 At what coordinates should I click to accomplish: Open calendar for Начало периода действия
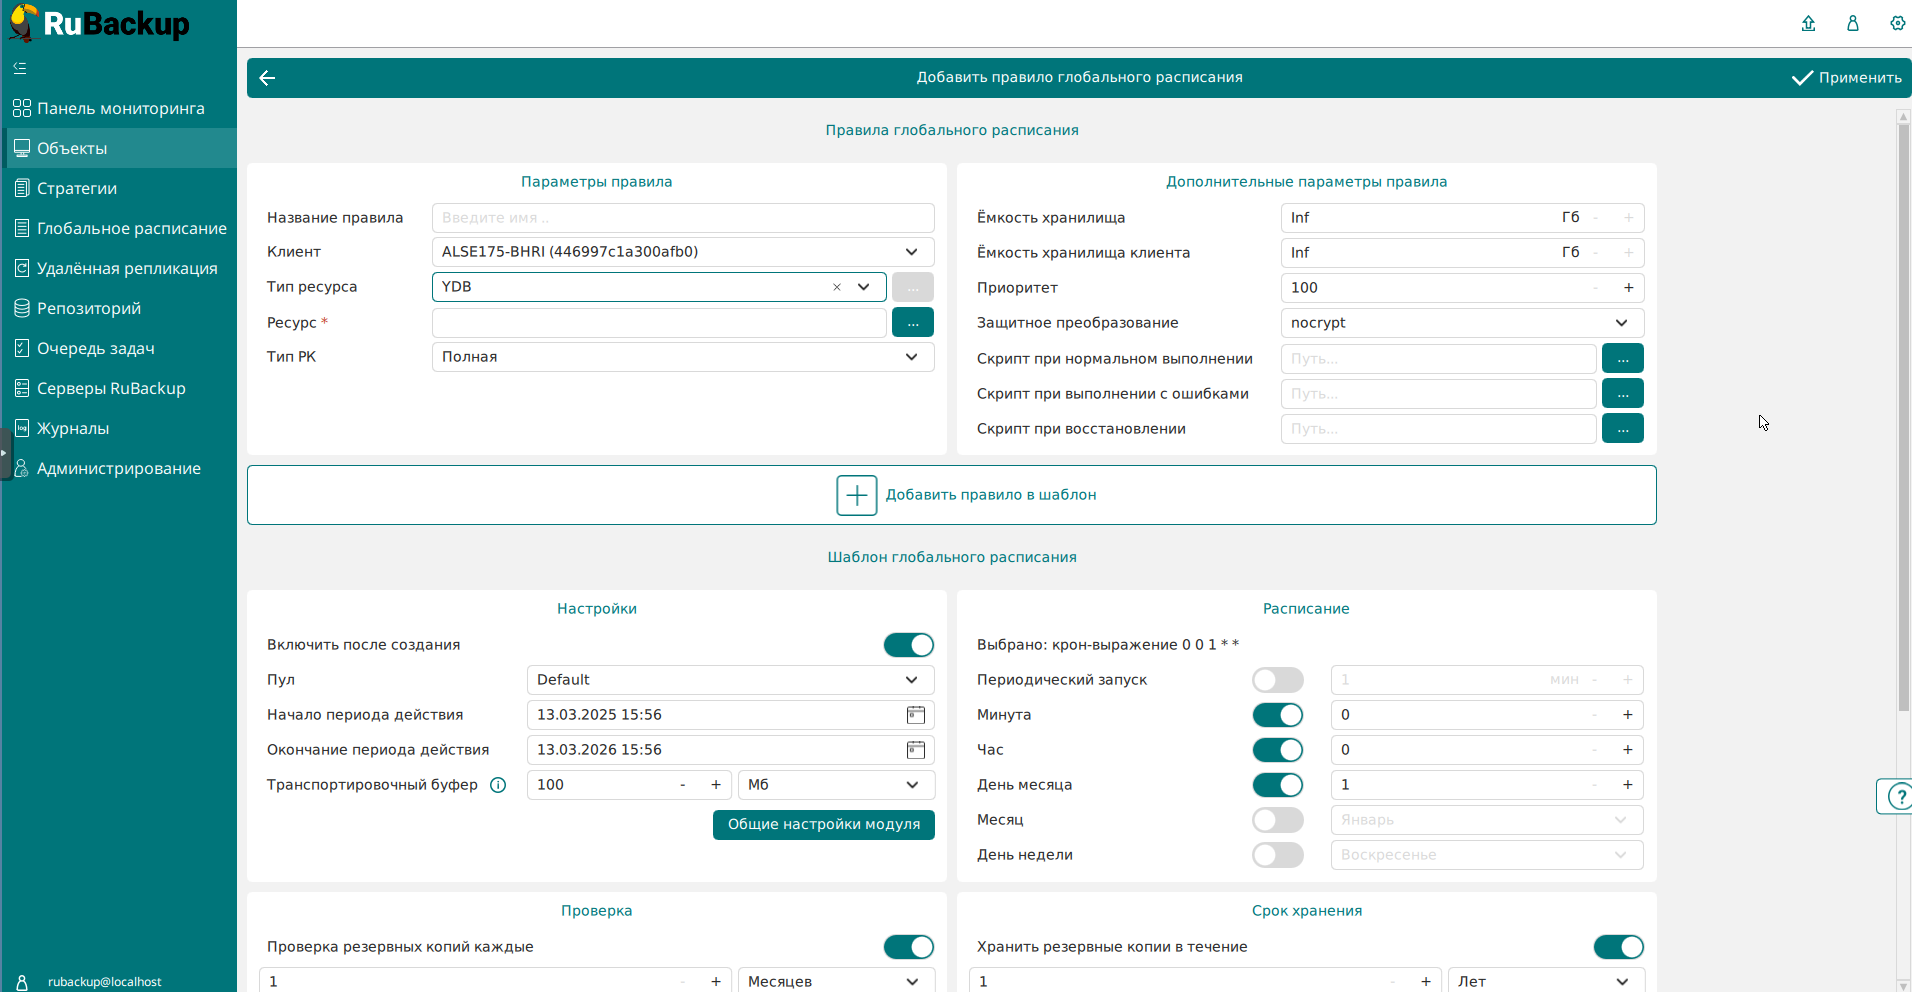click(x=915, y=715)
